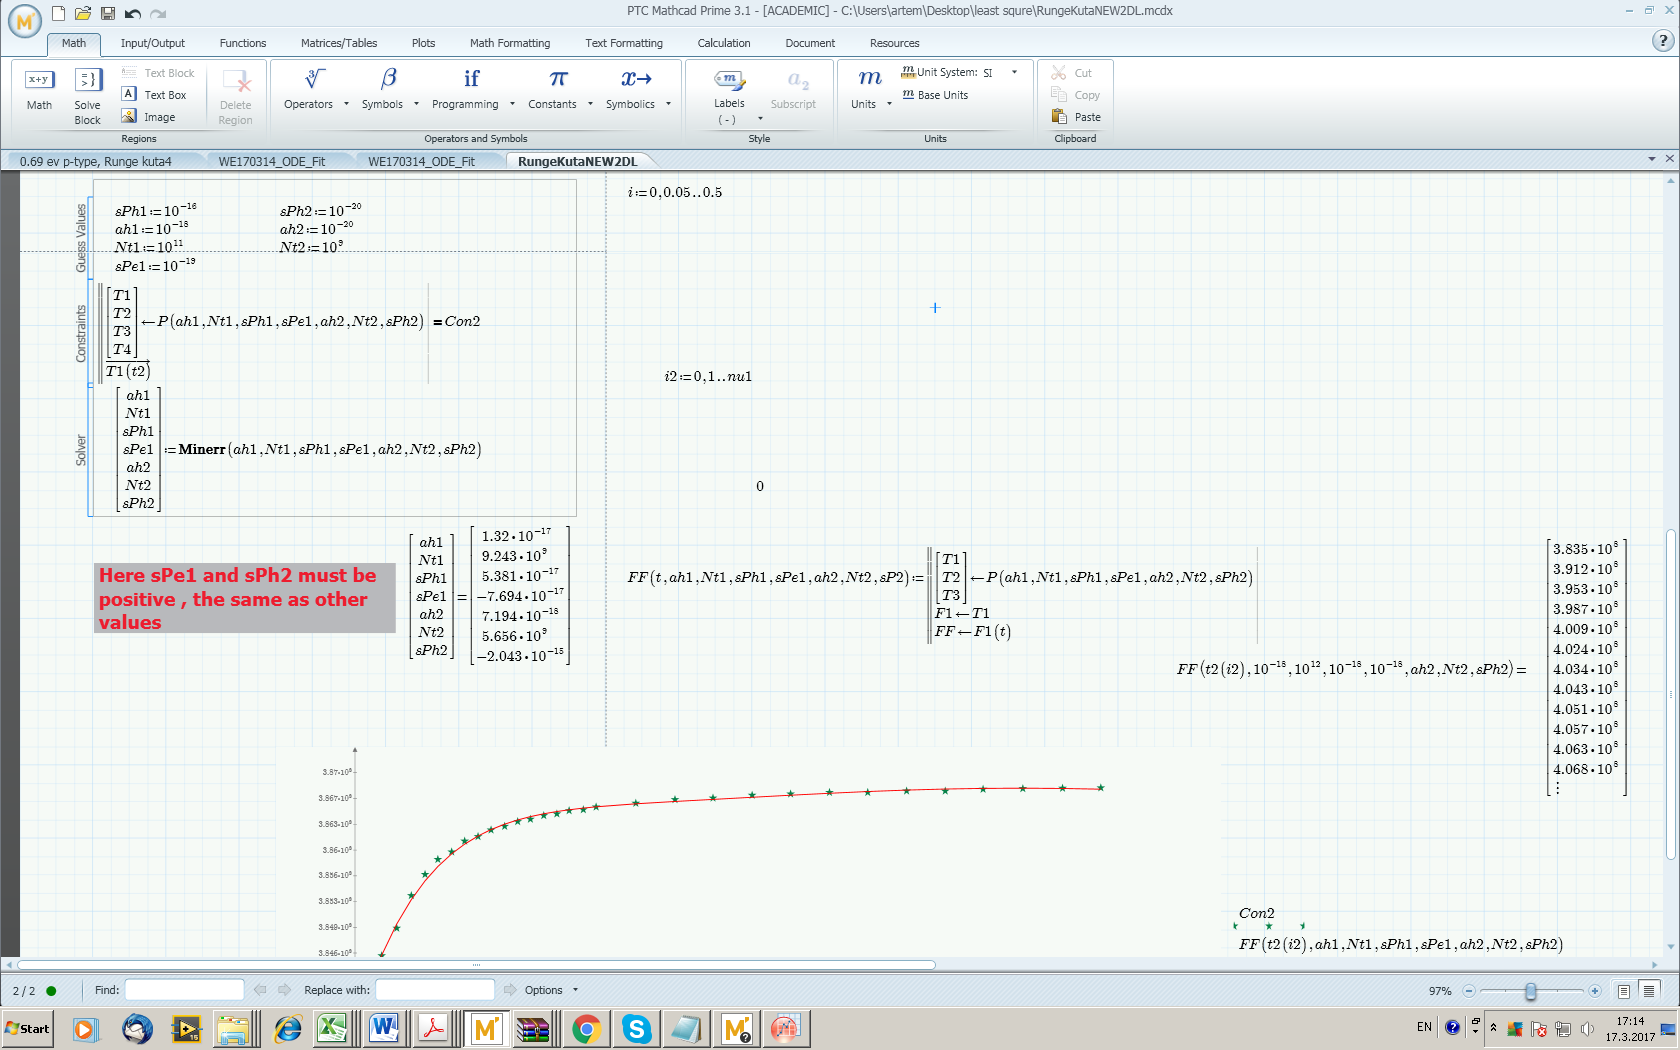
Task: Open the Functions ribbon tab
Action: click(243, 43)
